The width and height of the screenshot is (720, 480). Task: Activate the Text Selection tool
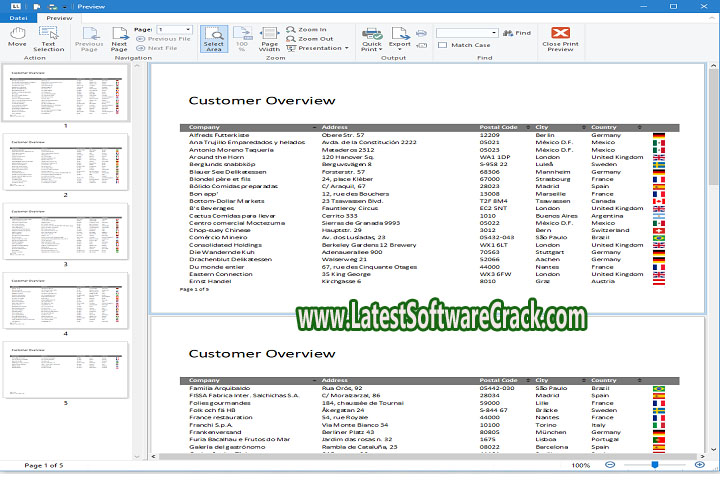click(x=47, y=38)
